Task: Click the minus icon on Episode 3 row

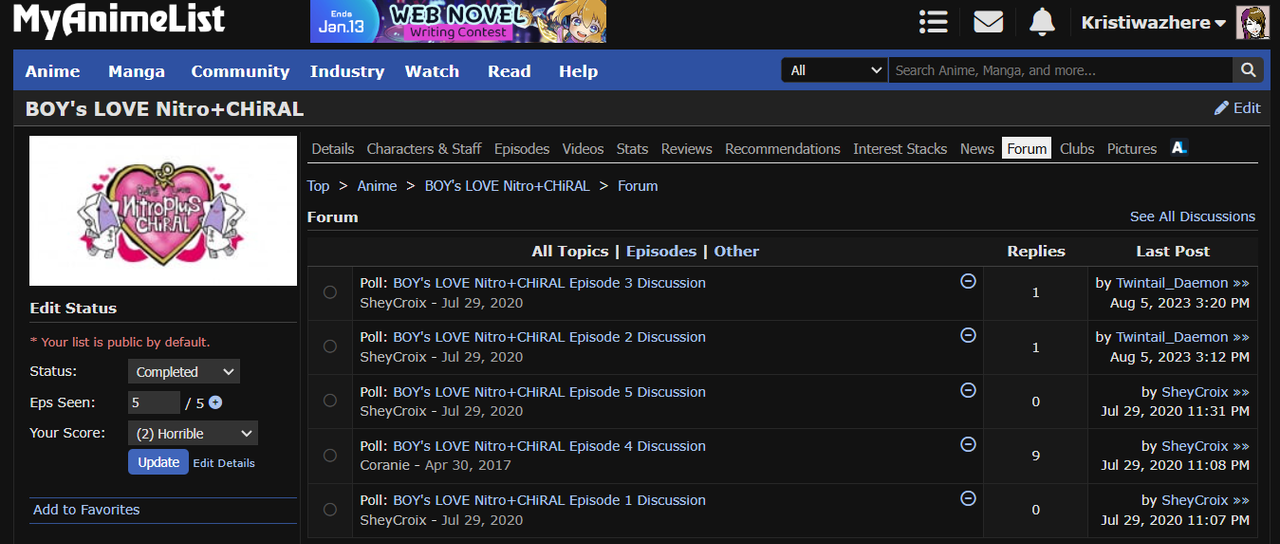Action: pos(968,281)
